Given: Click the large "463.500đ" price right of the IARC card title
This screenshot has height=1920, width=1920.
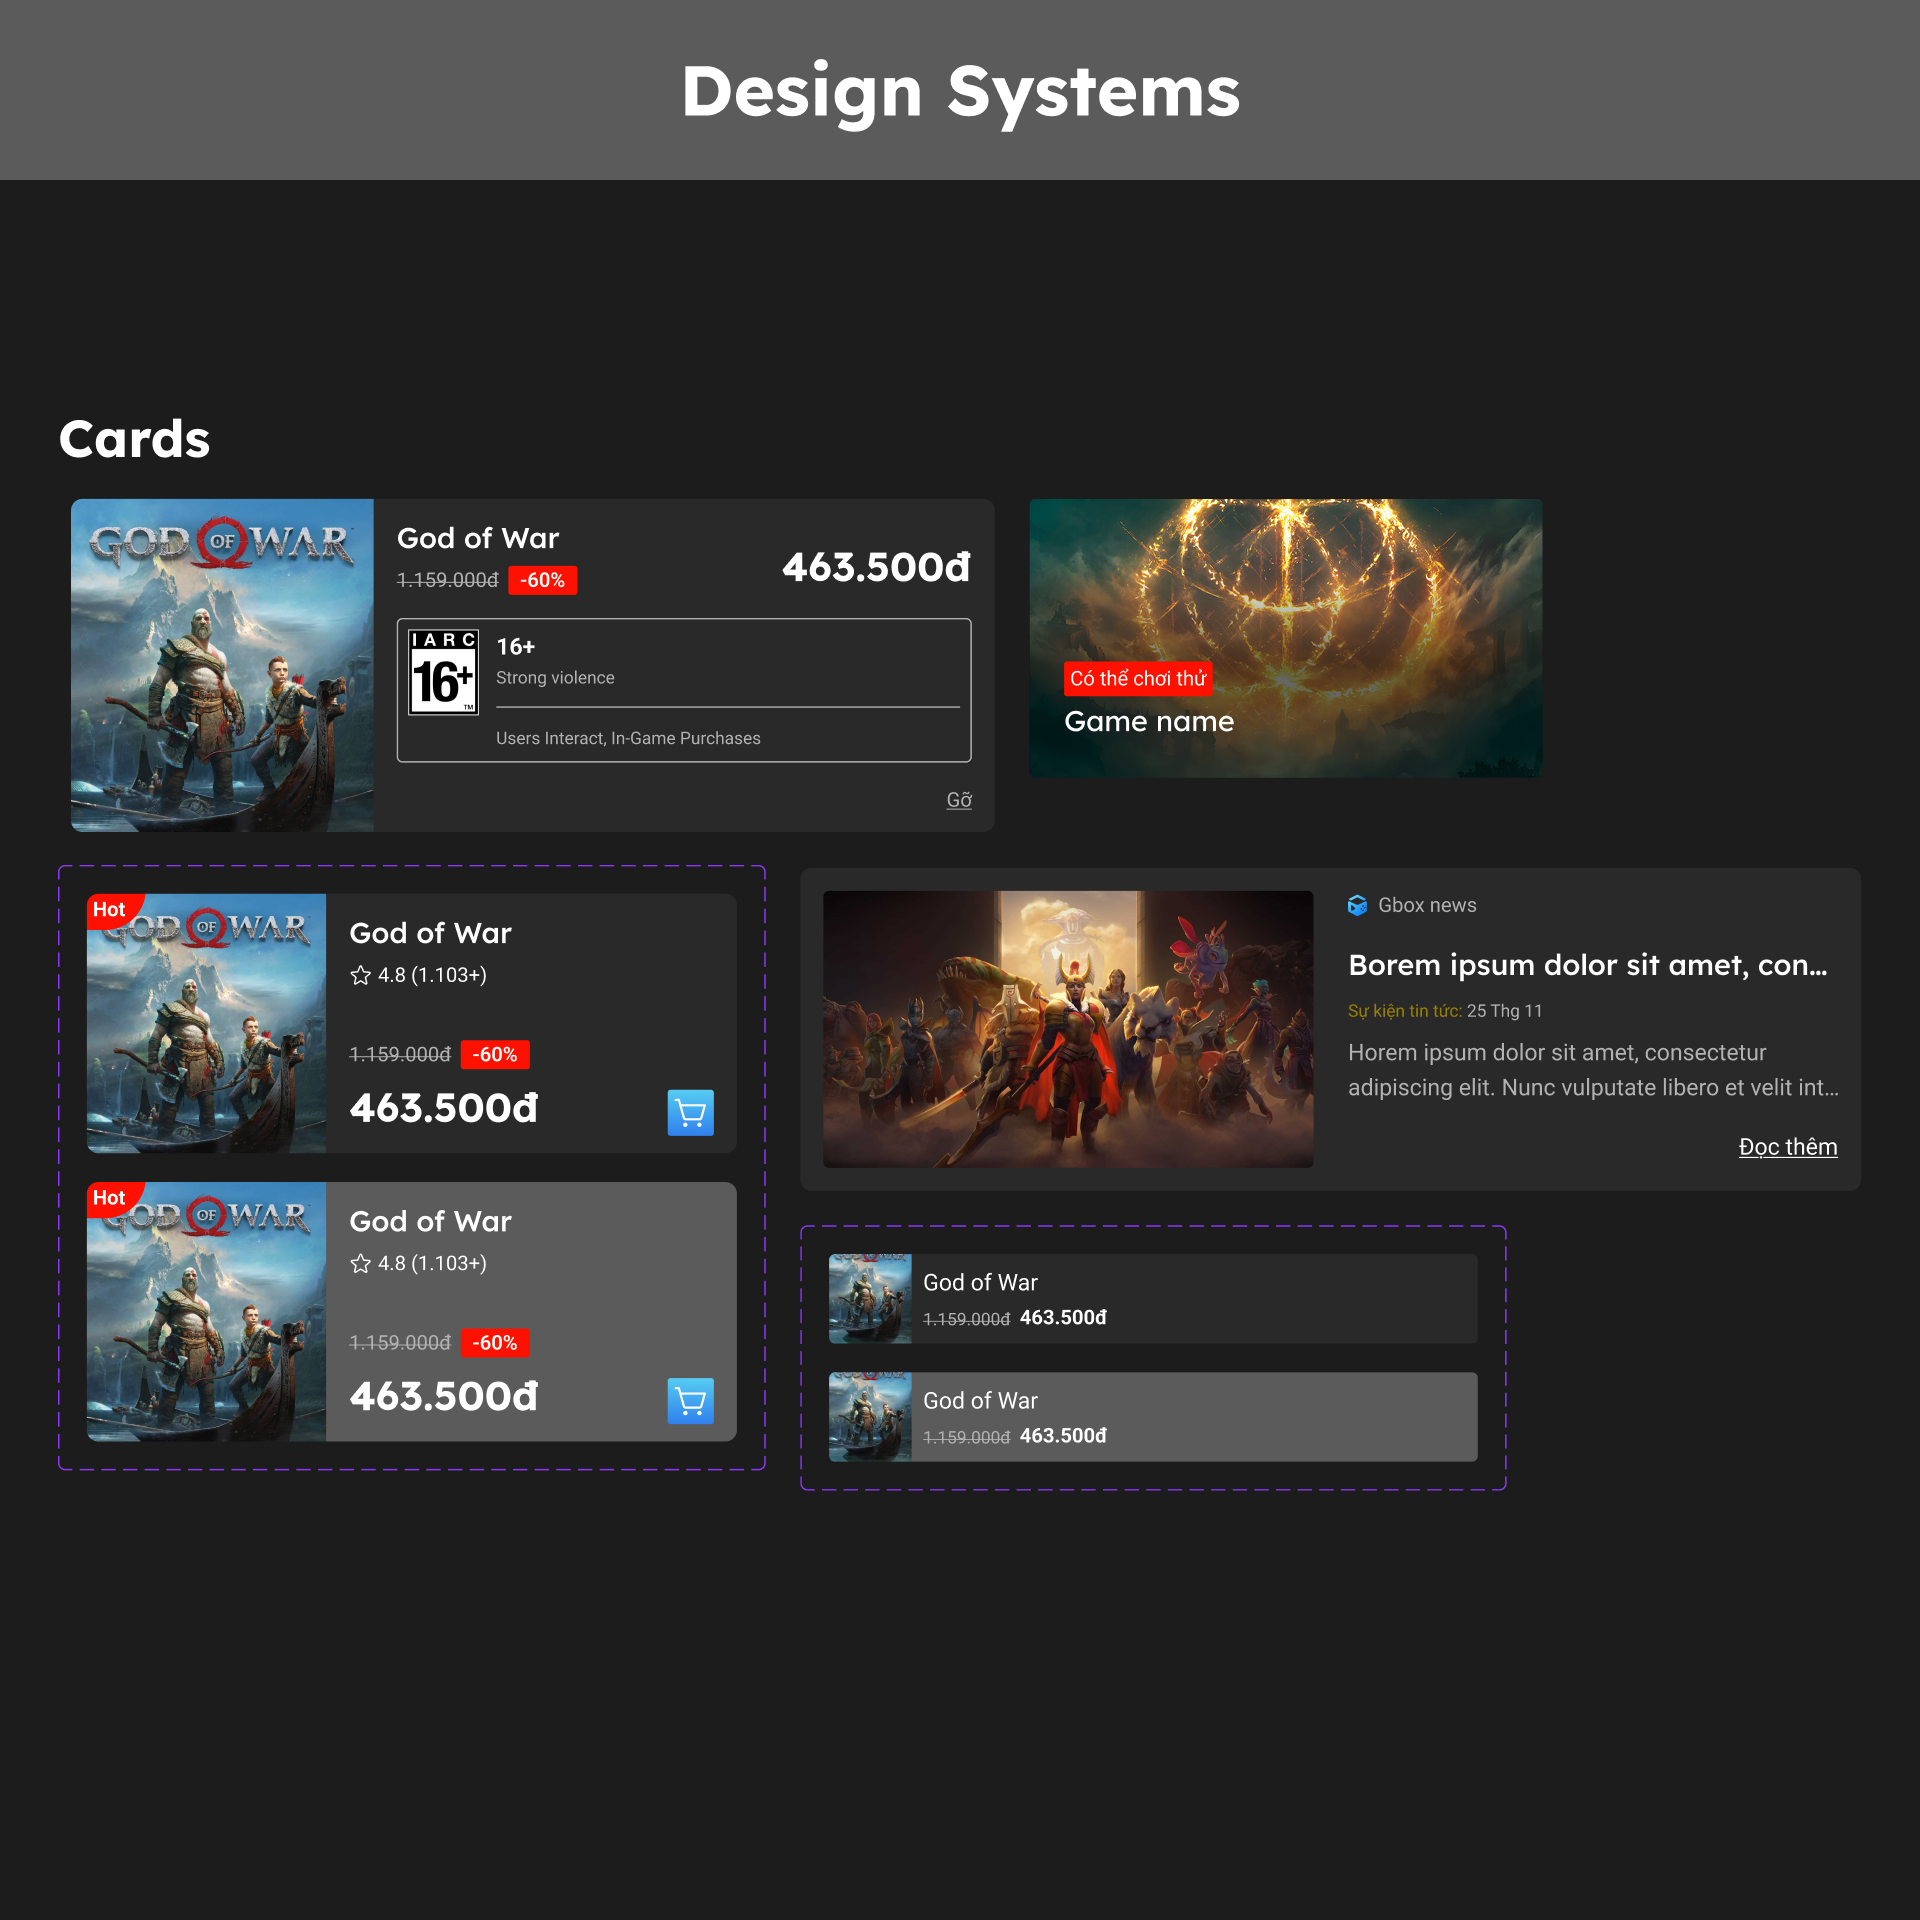Looking at the screenshot, I should coord(876,567).
